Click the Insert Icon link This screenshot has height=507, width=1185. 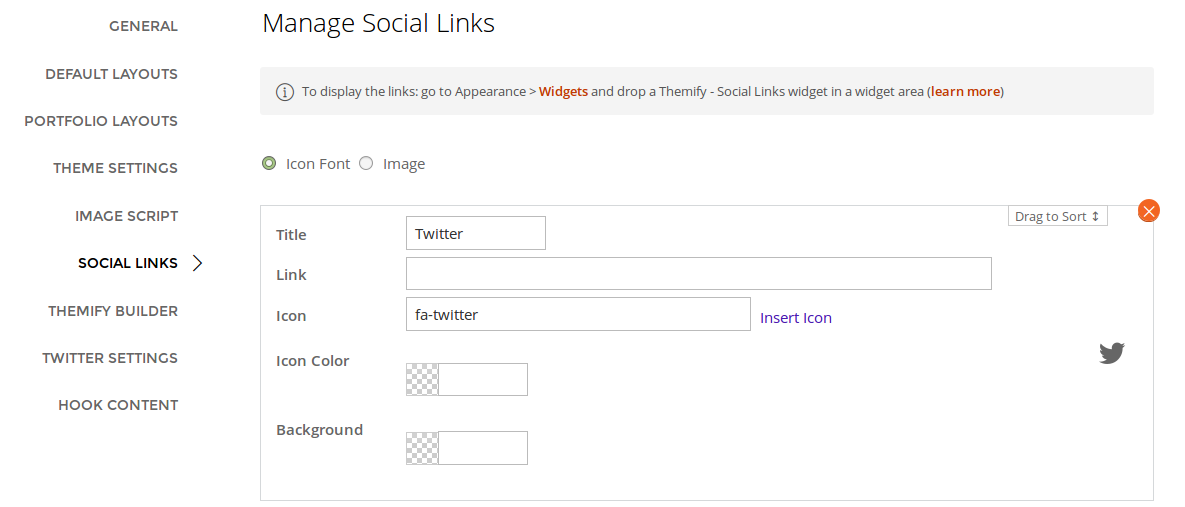point(796,318)
